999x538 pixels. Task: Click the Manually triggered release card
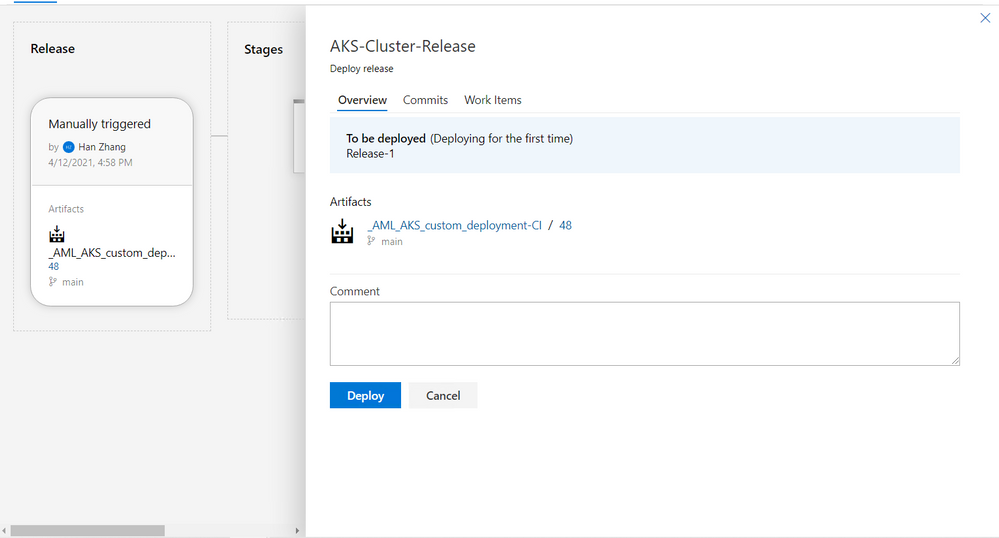[x=111, y=201]
